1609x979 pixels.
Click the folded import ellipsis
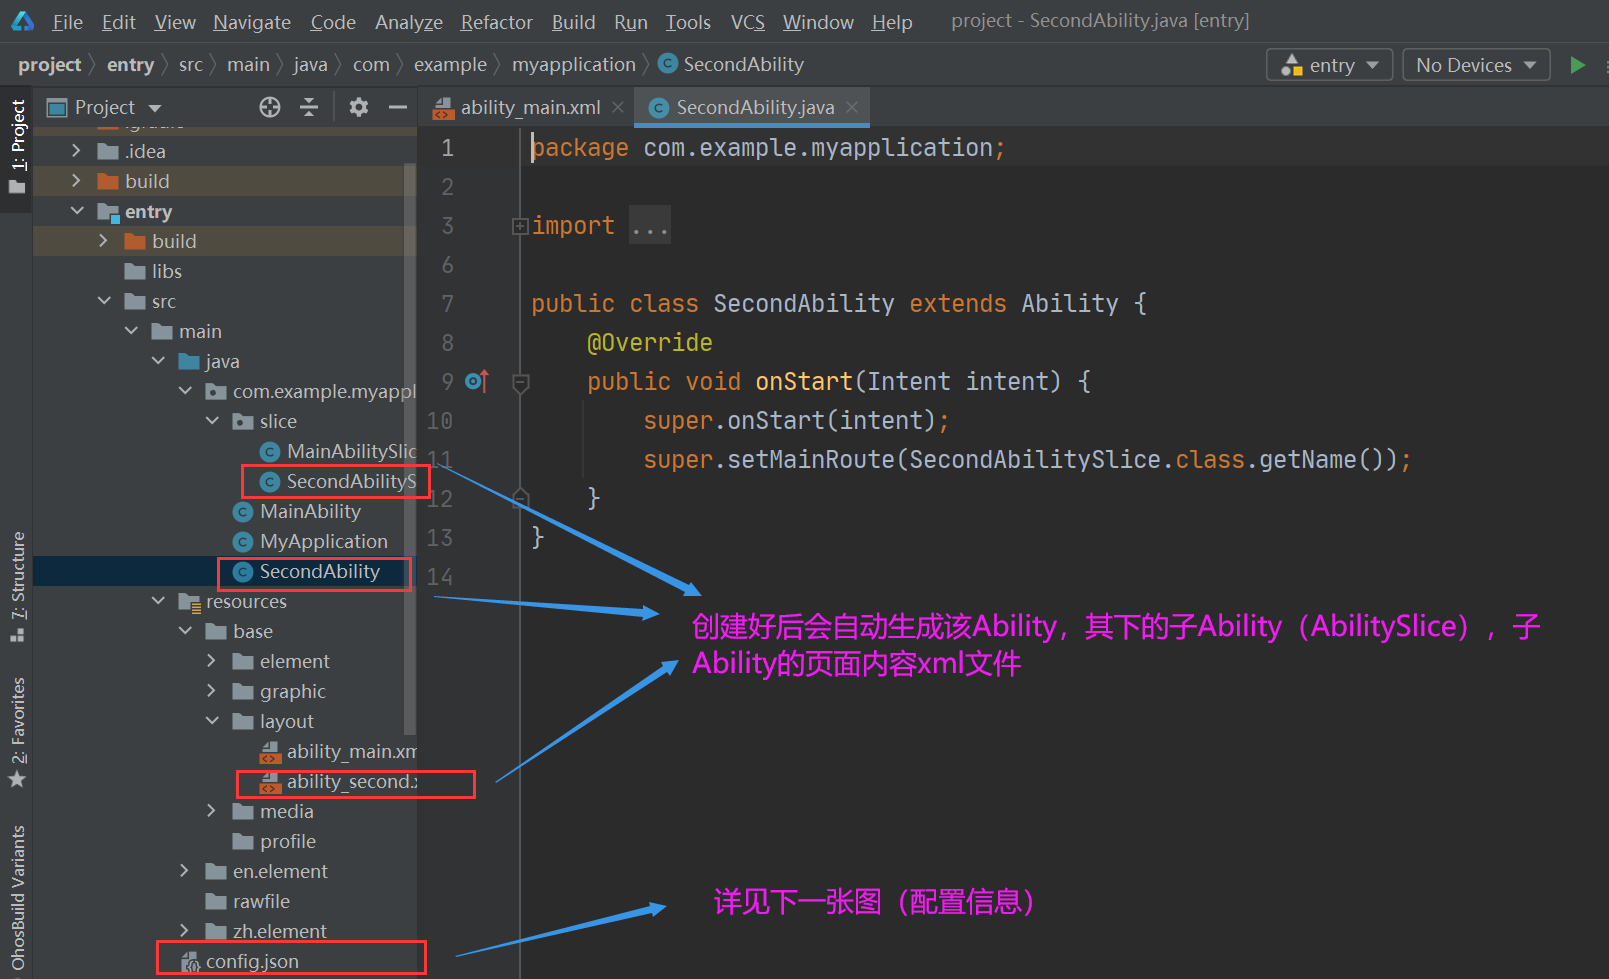pyautogui.click(x=650, y=226)
